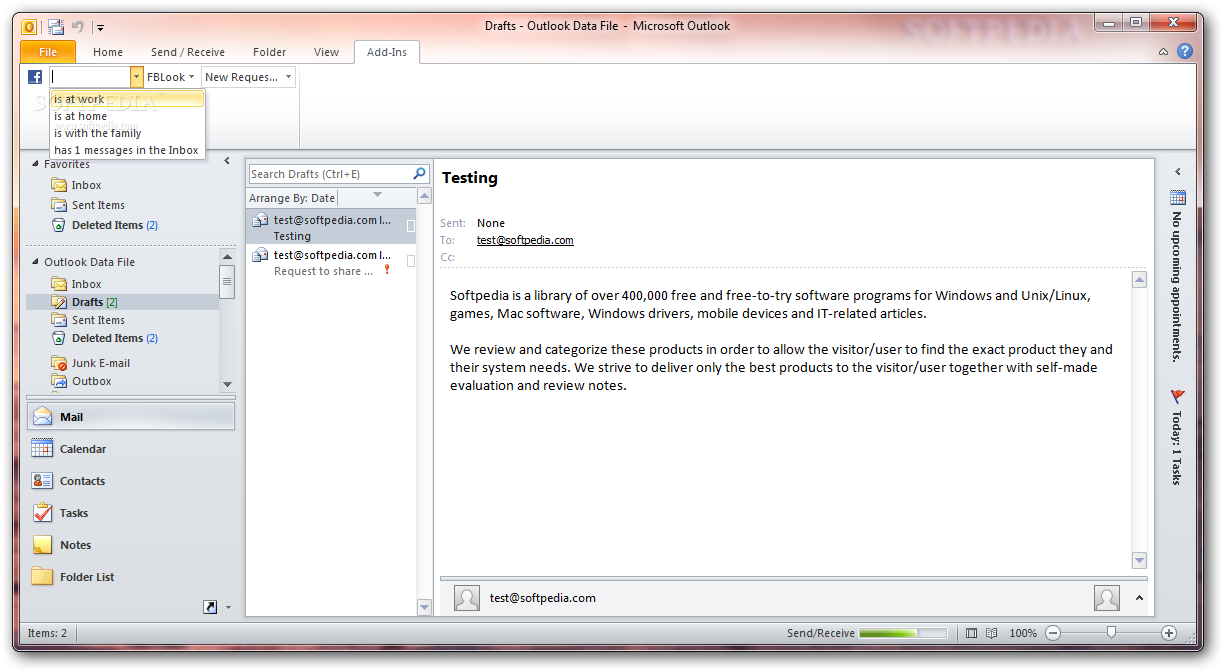This screenshot has width=1224, height=672.
Task: Open the File tab
Action: point(48,52)
